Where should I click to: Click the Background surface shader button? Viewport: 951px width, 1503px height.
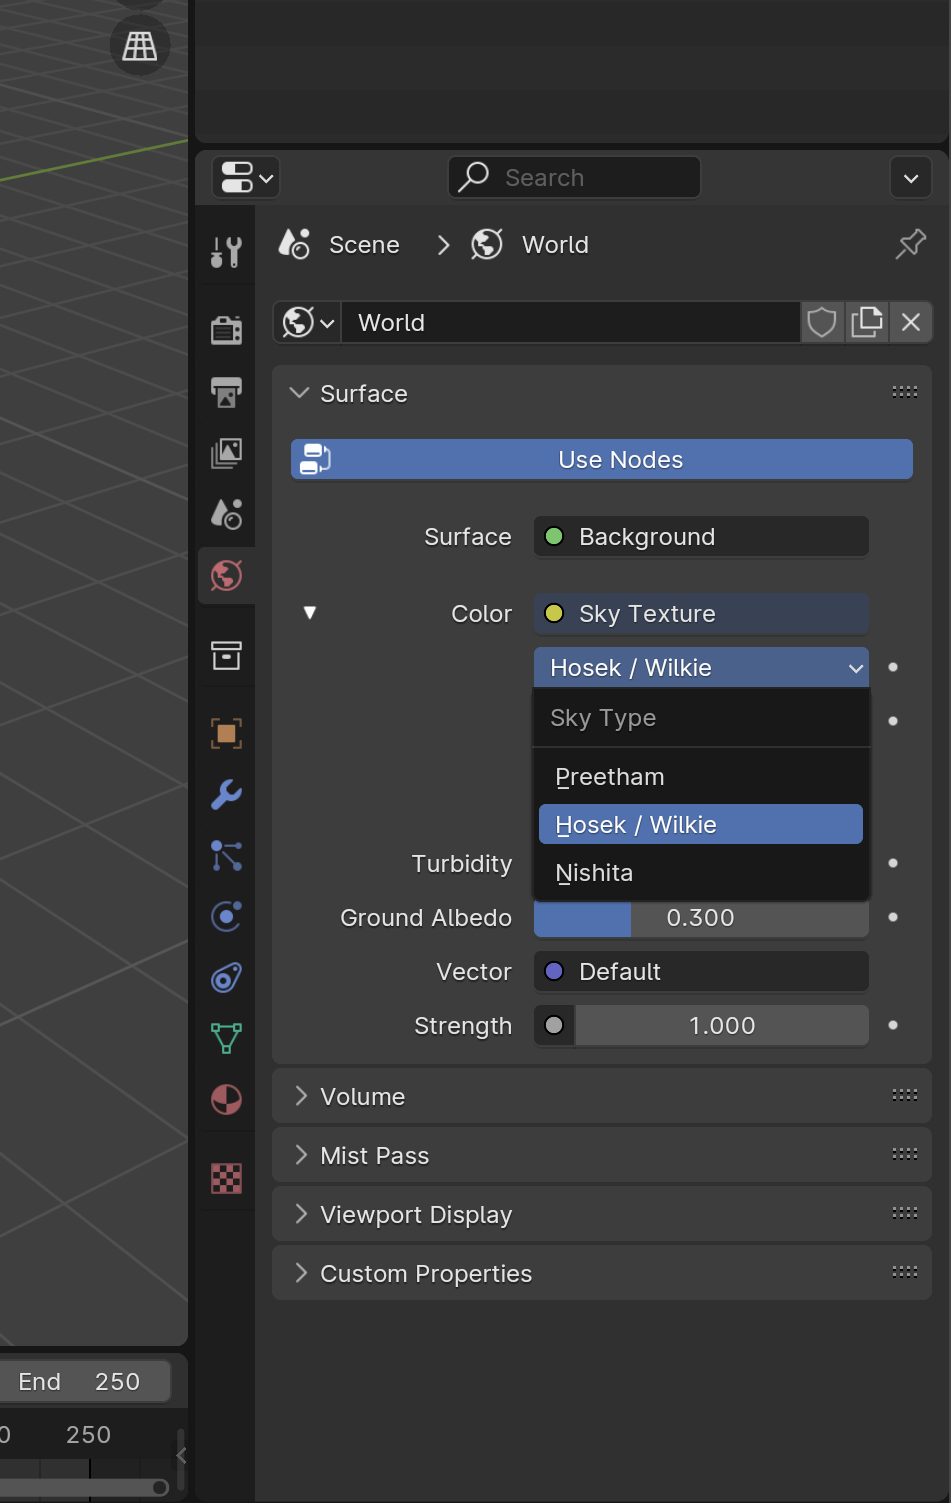click(700, 537)
